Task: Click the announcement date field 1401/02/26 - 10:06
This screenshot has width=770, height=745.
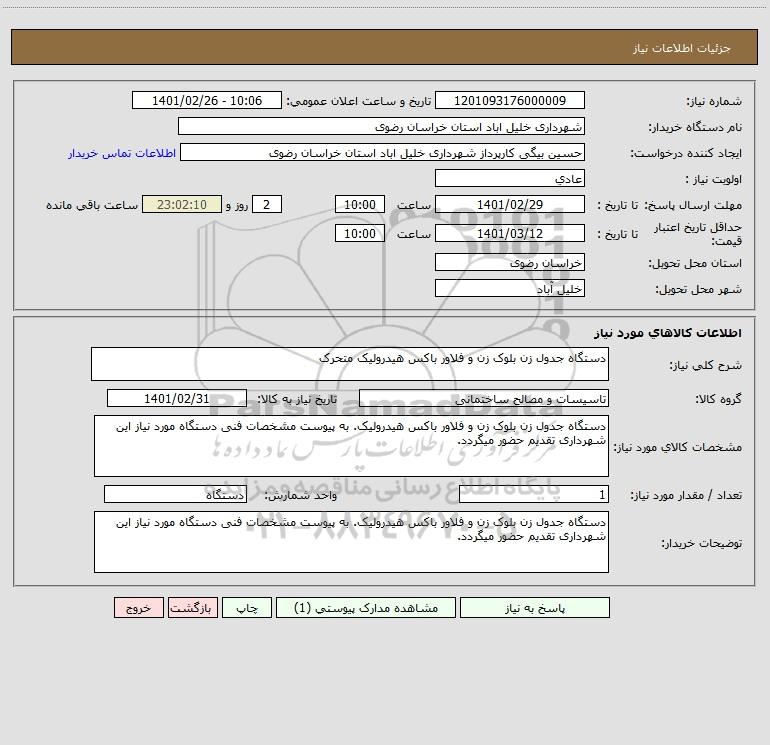Action: coord(207,100)
